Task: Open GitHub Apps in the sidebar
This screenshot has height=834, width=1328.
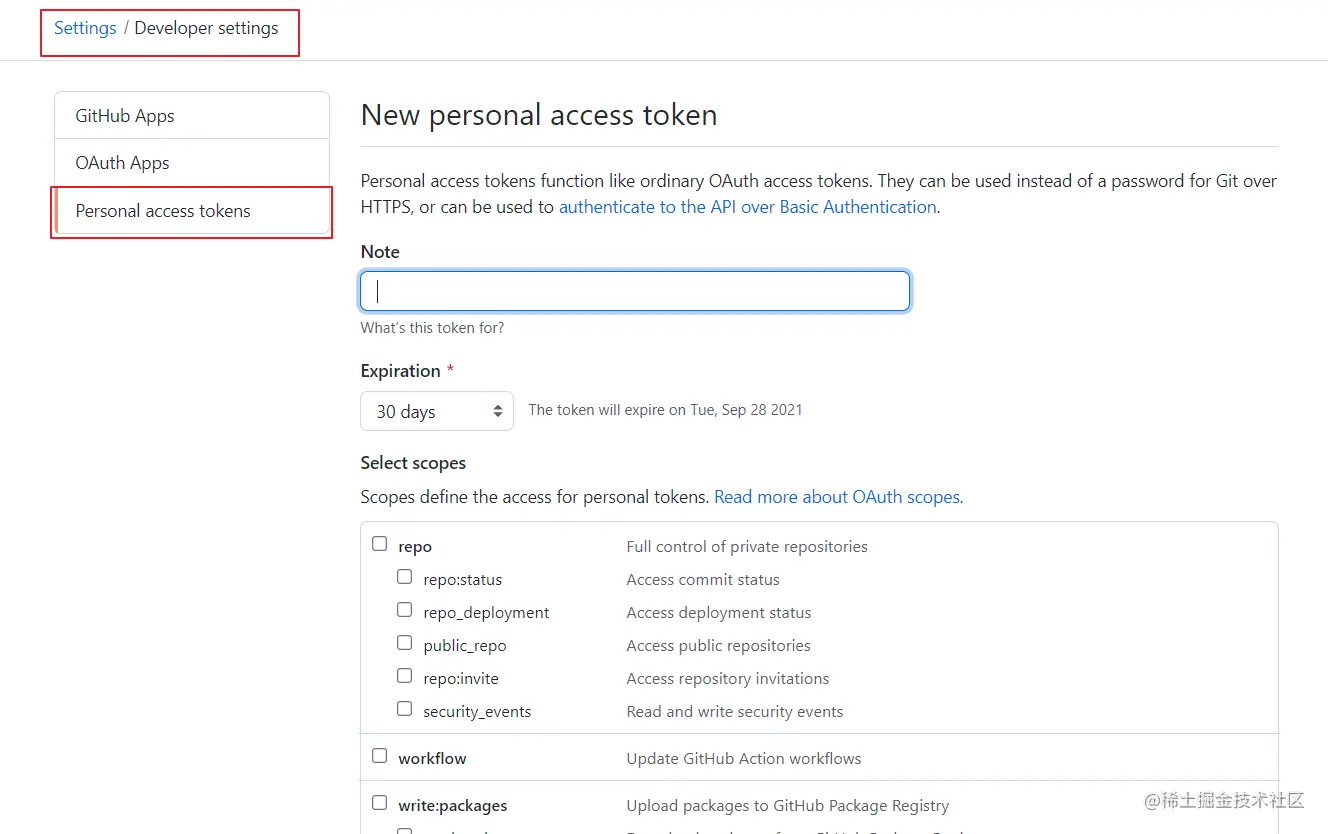Action: click(x=125, y=116)
